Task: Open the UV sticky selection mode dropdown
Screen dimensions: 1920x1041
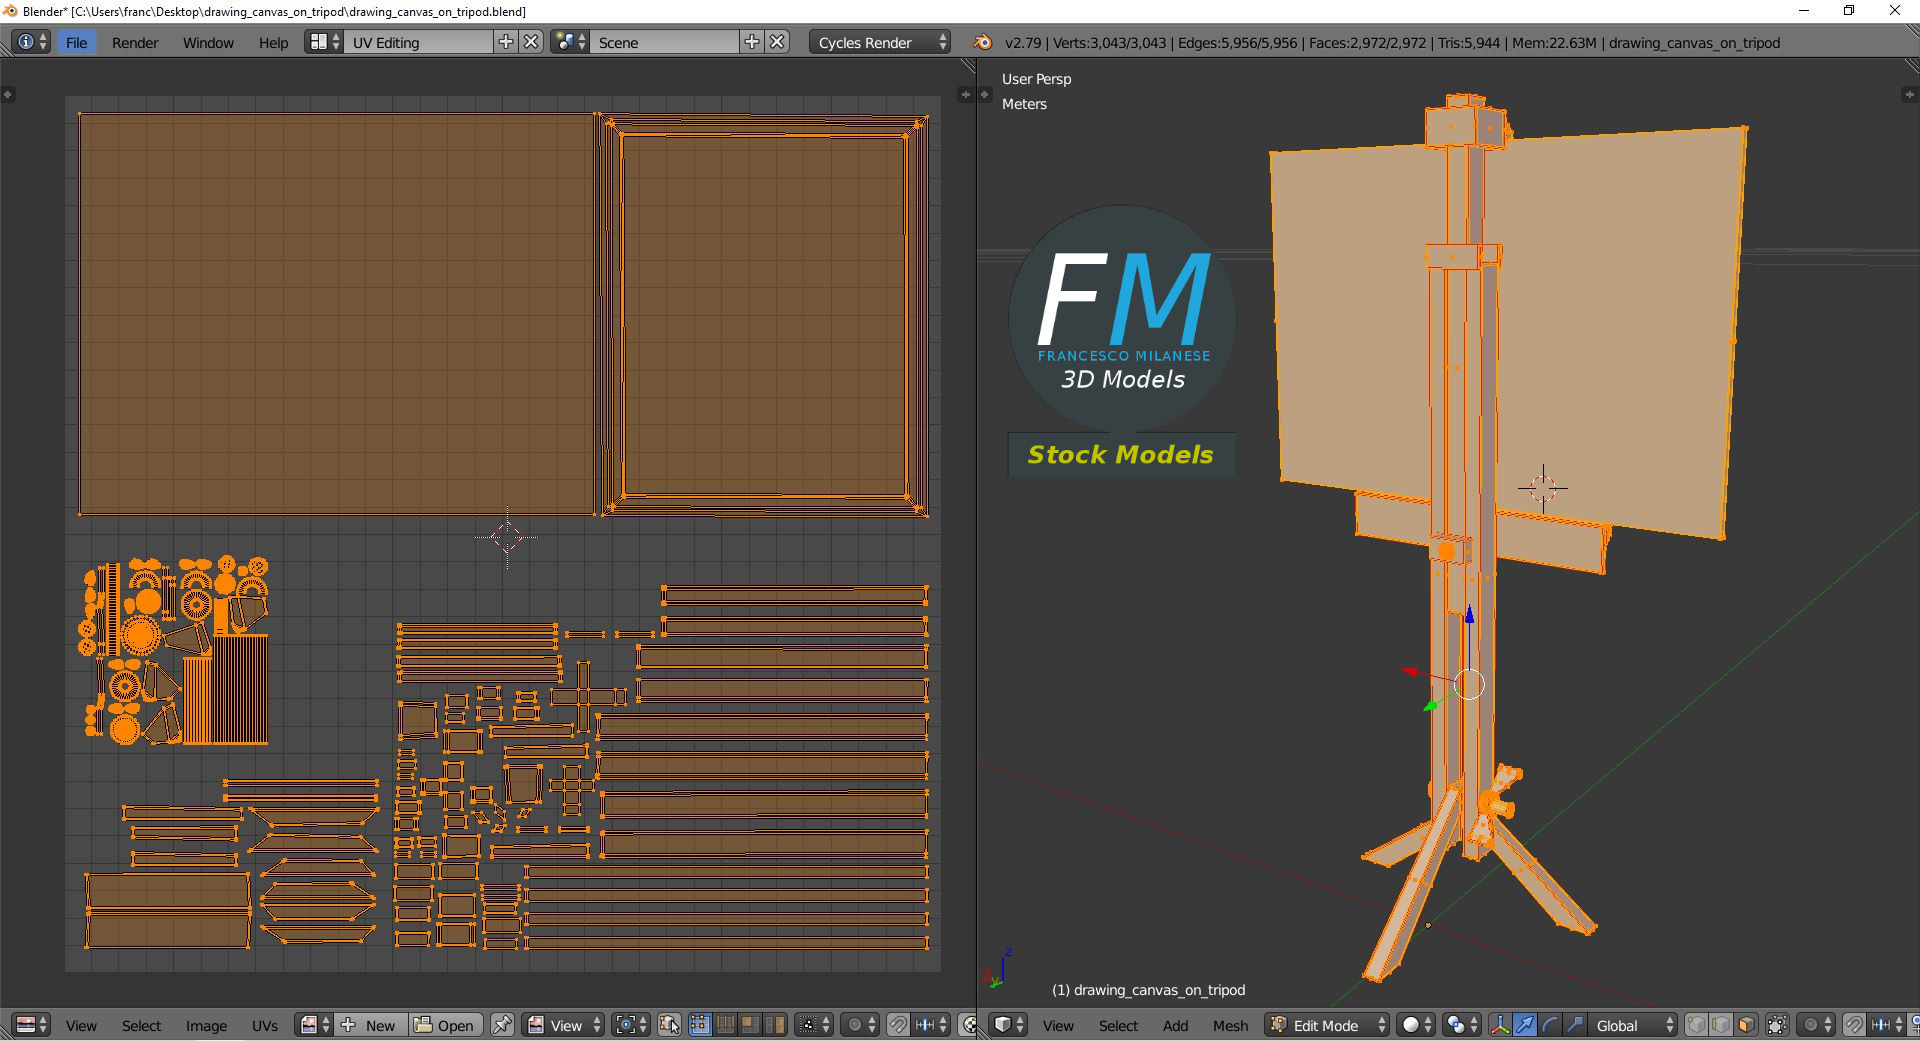Action: point(812,1025)
